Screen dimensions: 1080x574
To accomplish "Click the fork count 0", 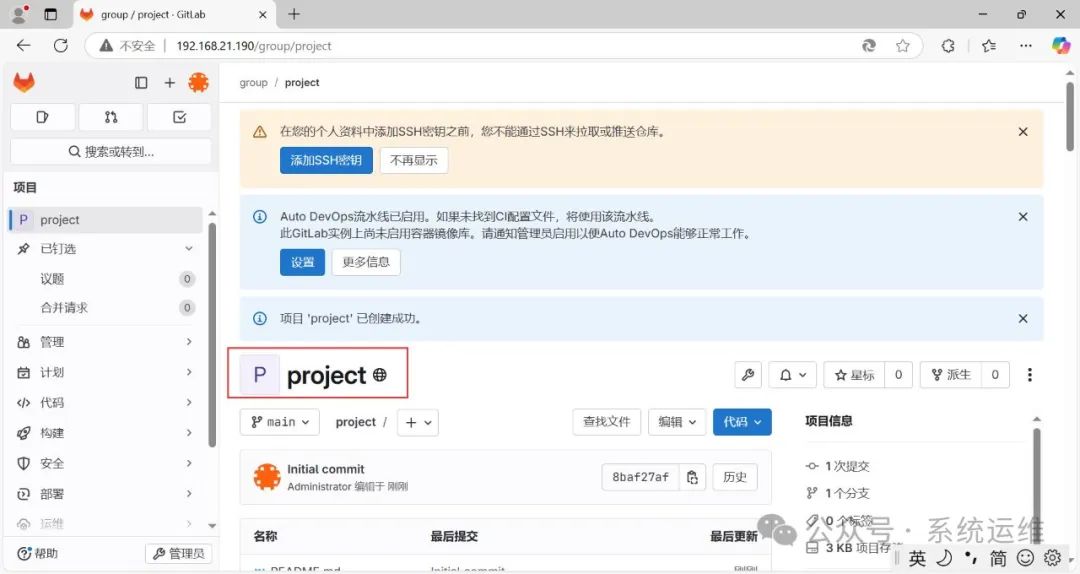I will 995,375.
